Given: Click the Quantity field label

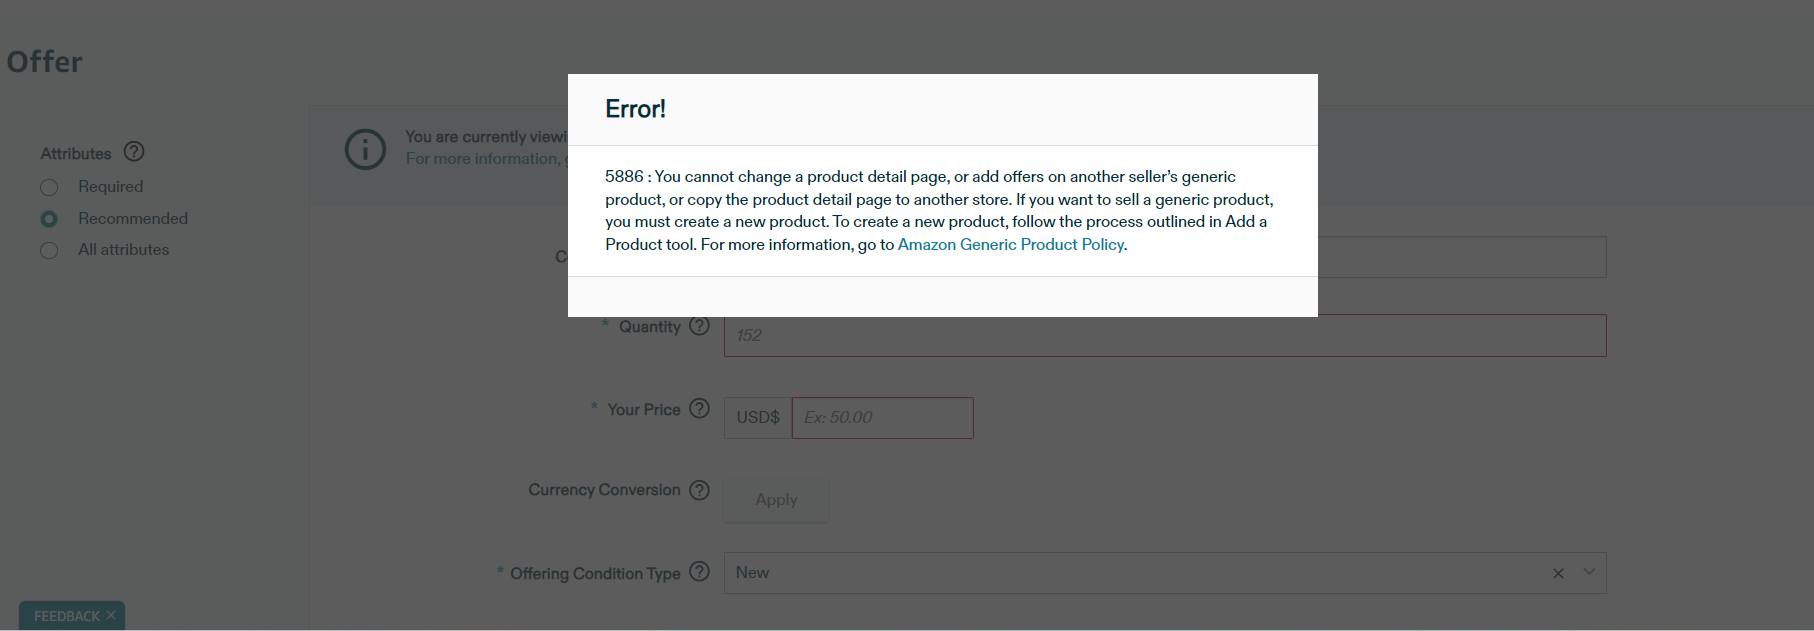Looking at the screenshot, I should point(649,327).
